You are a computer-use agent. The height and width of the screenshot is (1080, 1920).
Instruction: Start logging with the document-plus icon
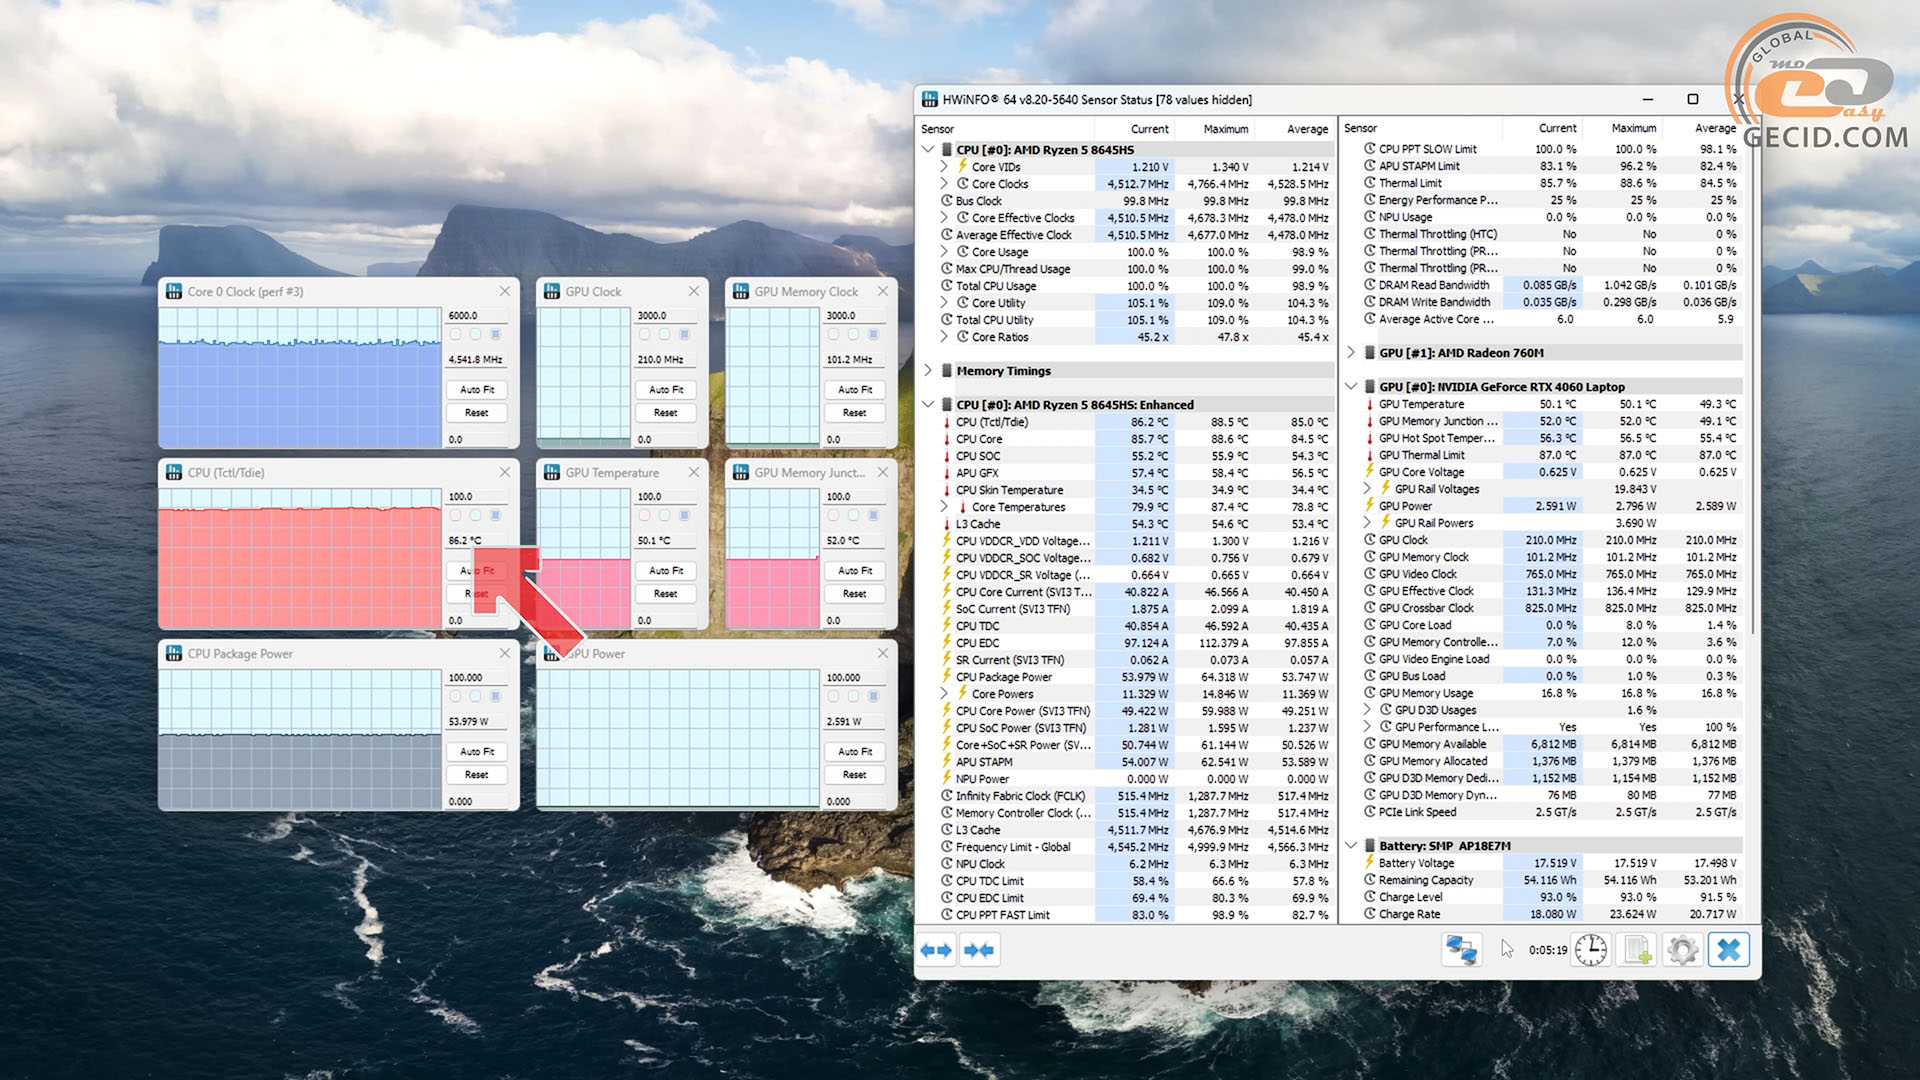coord(1637,950)
